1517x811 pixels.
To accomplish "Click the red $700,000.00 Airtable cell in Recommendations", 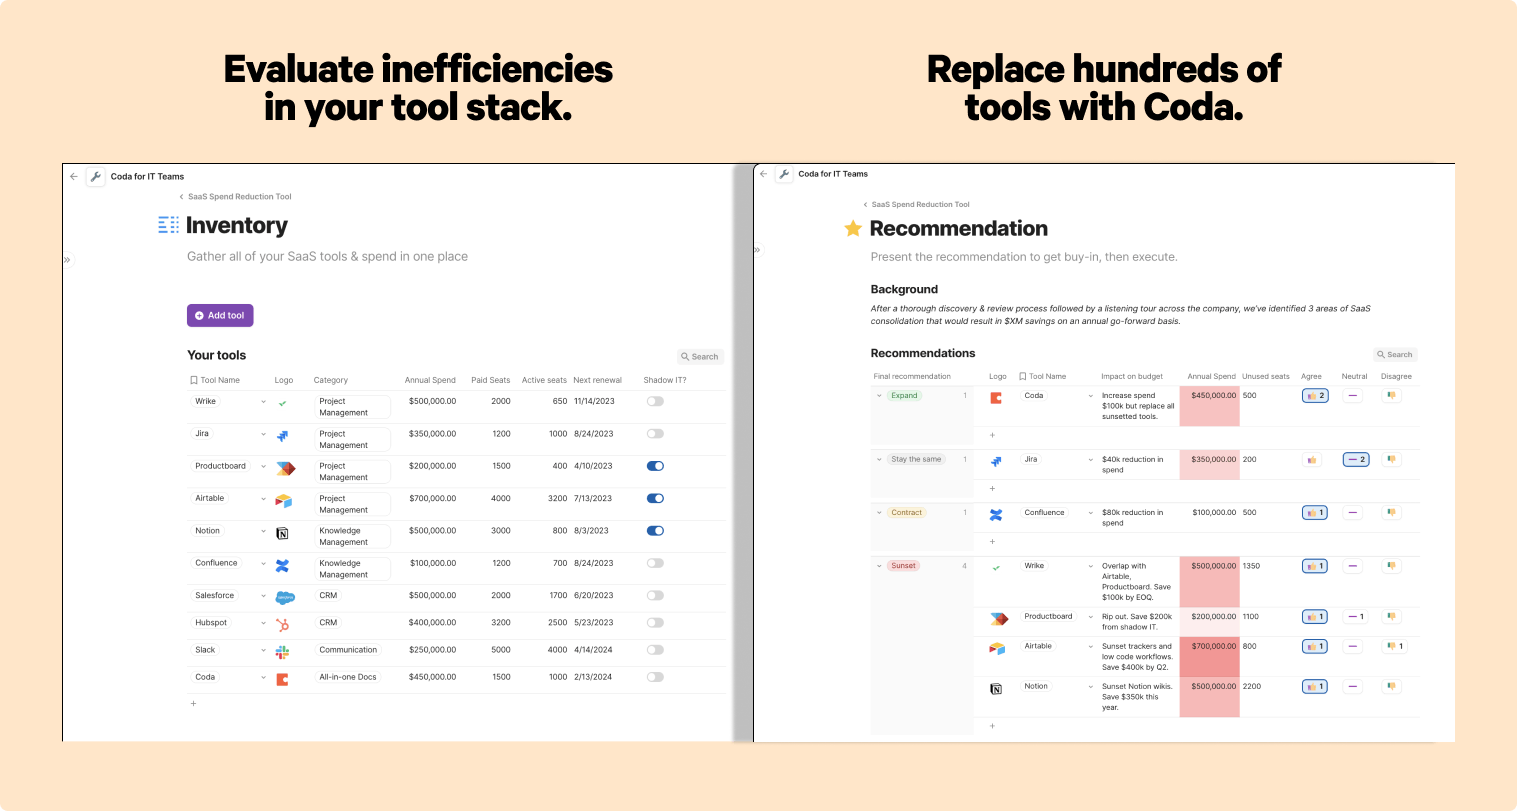I will (x=1210, y=658).
